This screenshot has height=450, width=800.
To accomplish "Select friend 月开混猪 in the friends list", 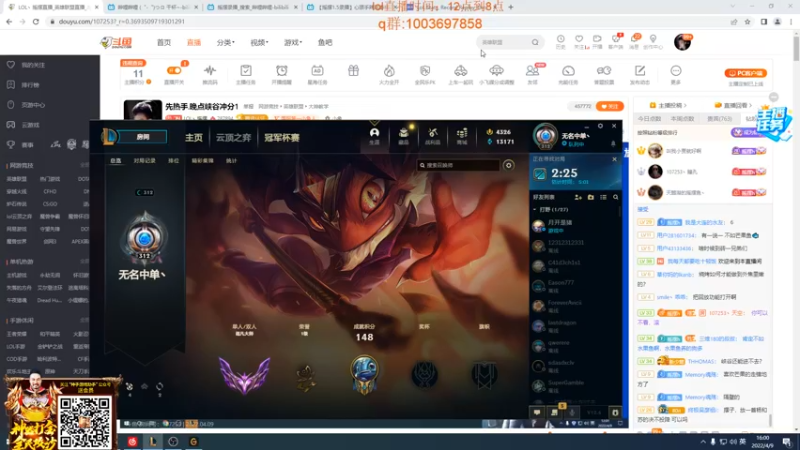I will [575, 226].
